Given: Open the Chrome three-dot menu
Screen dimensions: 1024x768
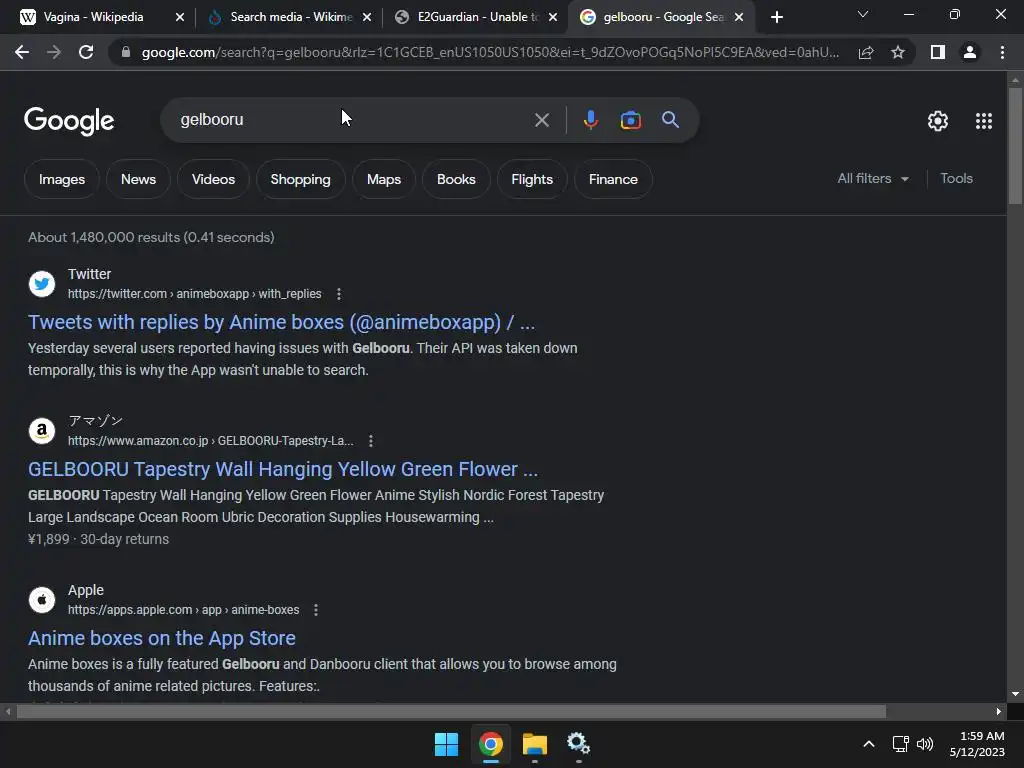Looking at the screenshot, I should pos(1002,52).
